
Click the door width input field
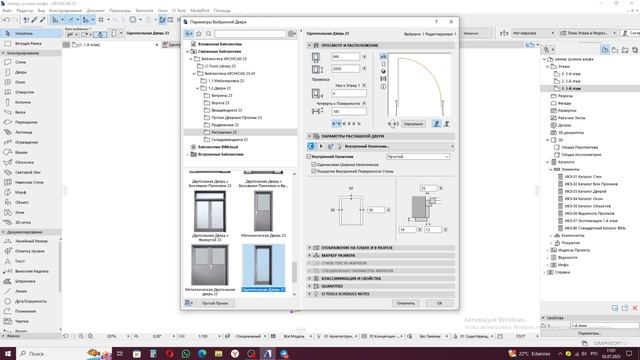345,57
